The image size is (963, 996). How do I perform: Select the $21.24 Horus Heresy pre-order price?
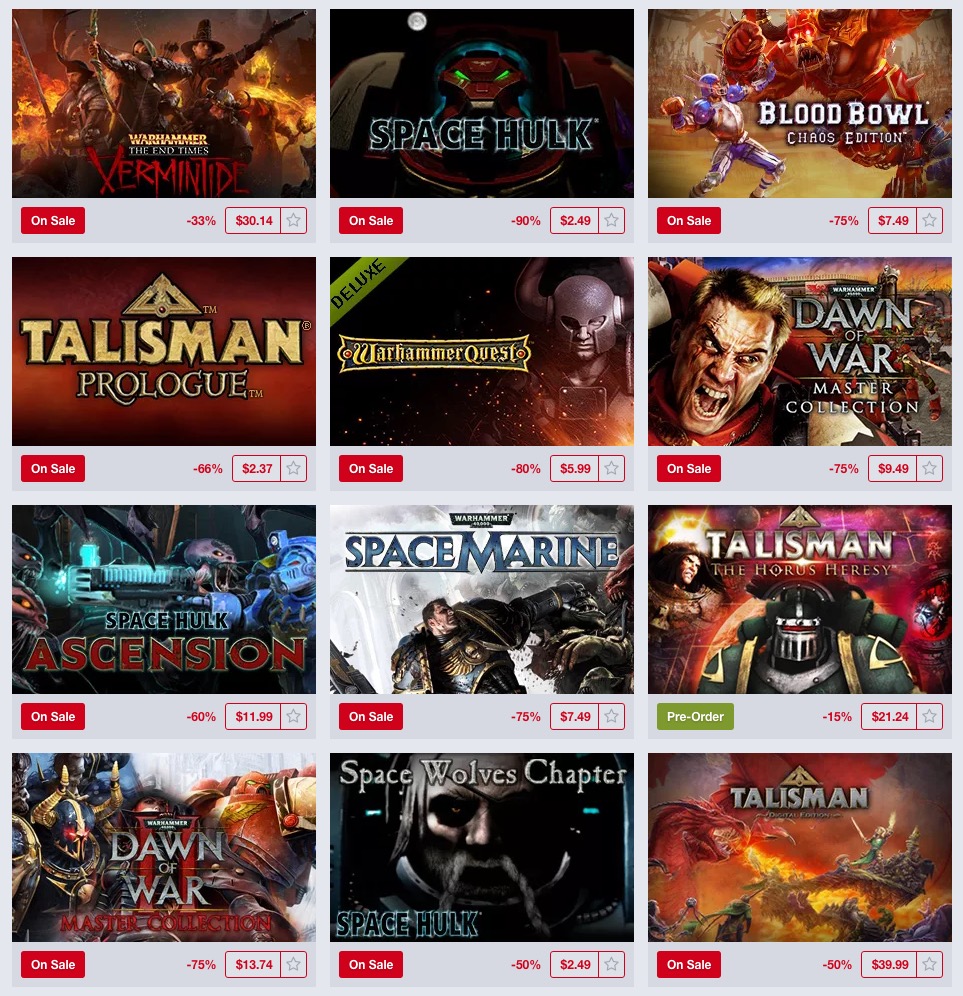coord(889,717)
